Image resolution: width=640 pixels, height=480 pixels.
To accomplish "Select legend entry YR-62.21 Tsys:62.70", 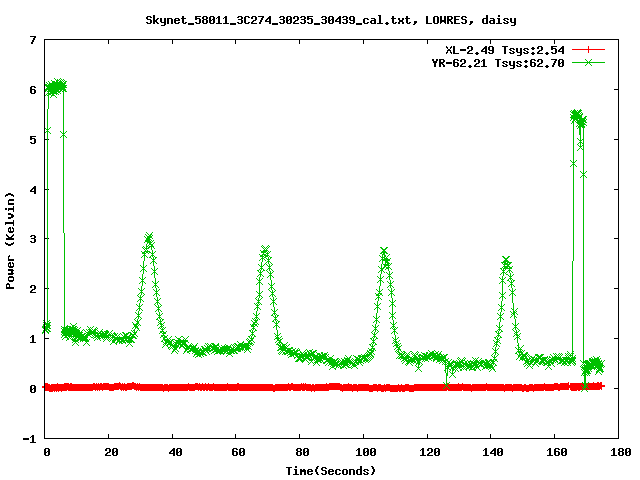I will pyautogui.click(x=498, y=63).
